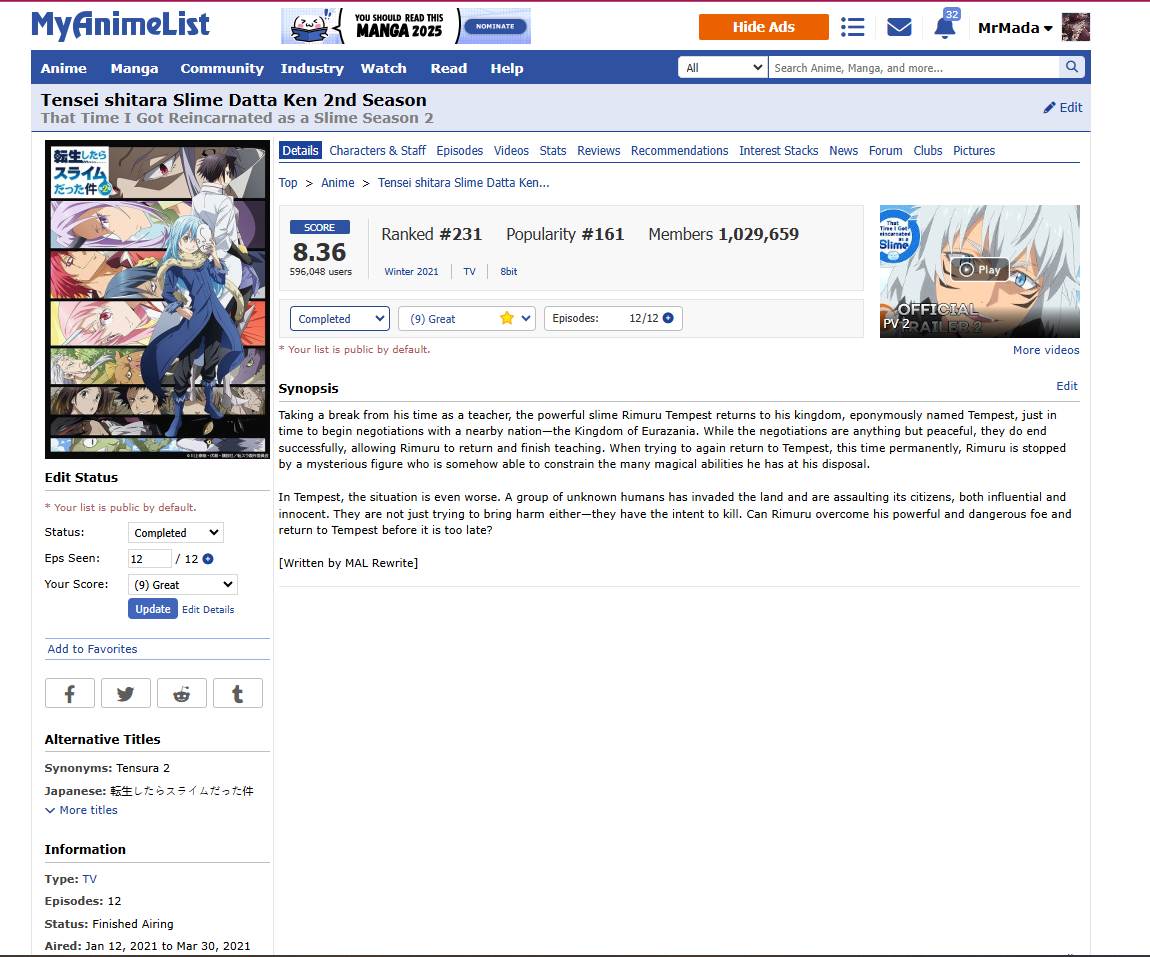Switch to the News tab
Viewport: 1150px width, 957px height.
coord(843,150)
